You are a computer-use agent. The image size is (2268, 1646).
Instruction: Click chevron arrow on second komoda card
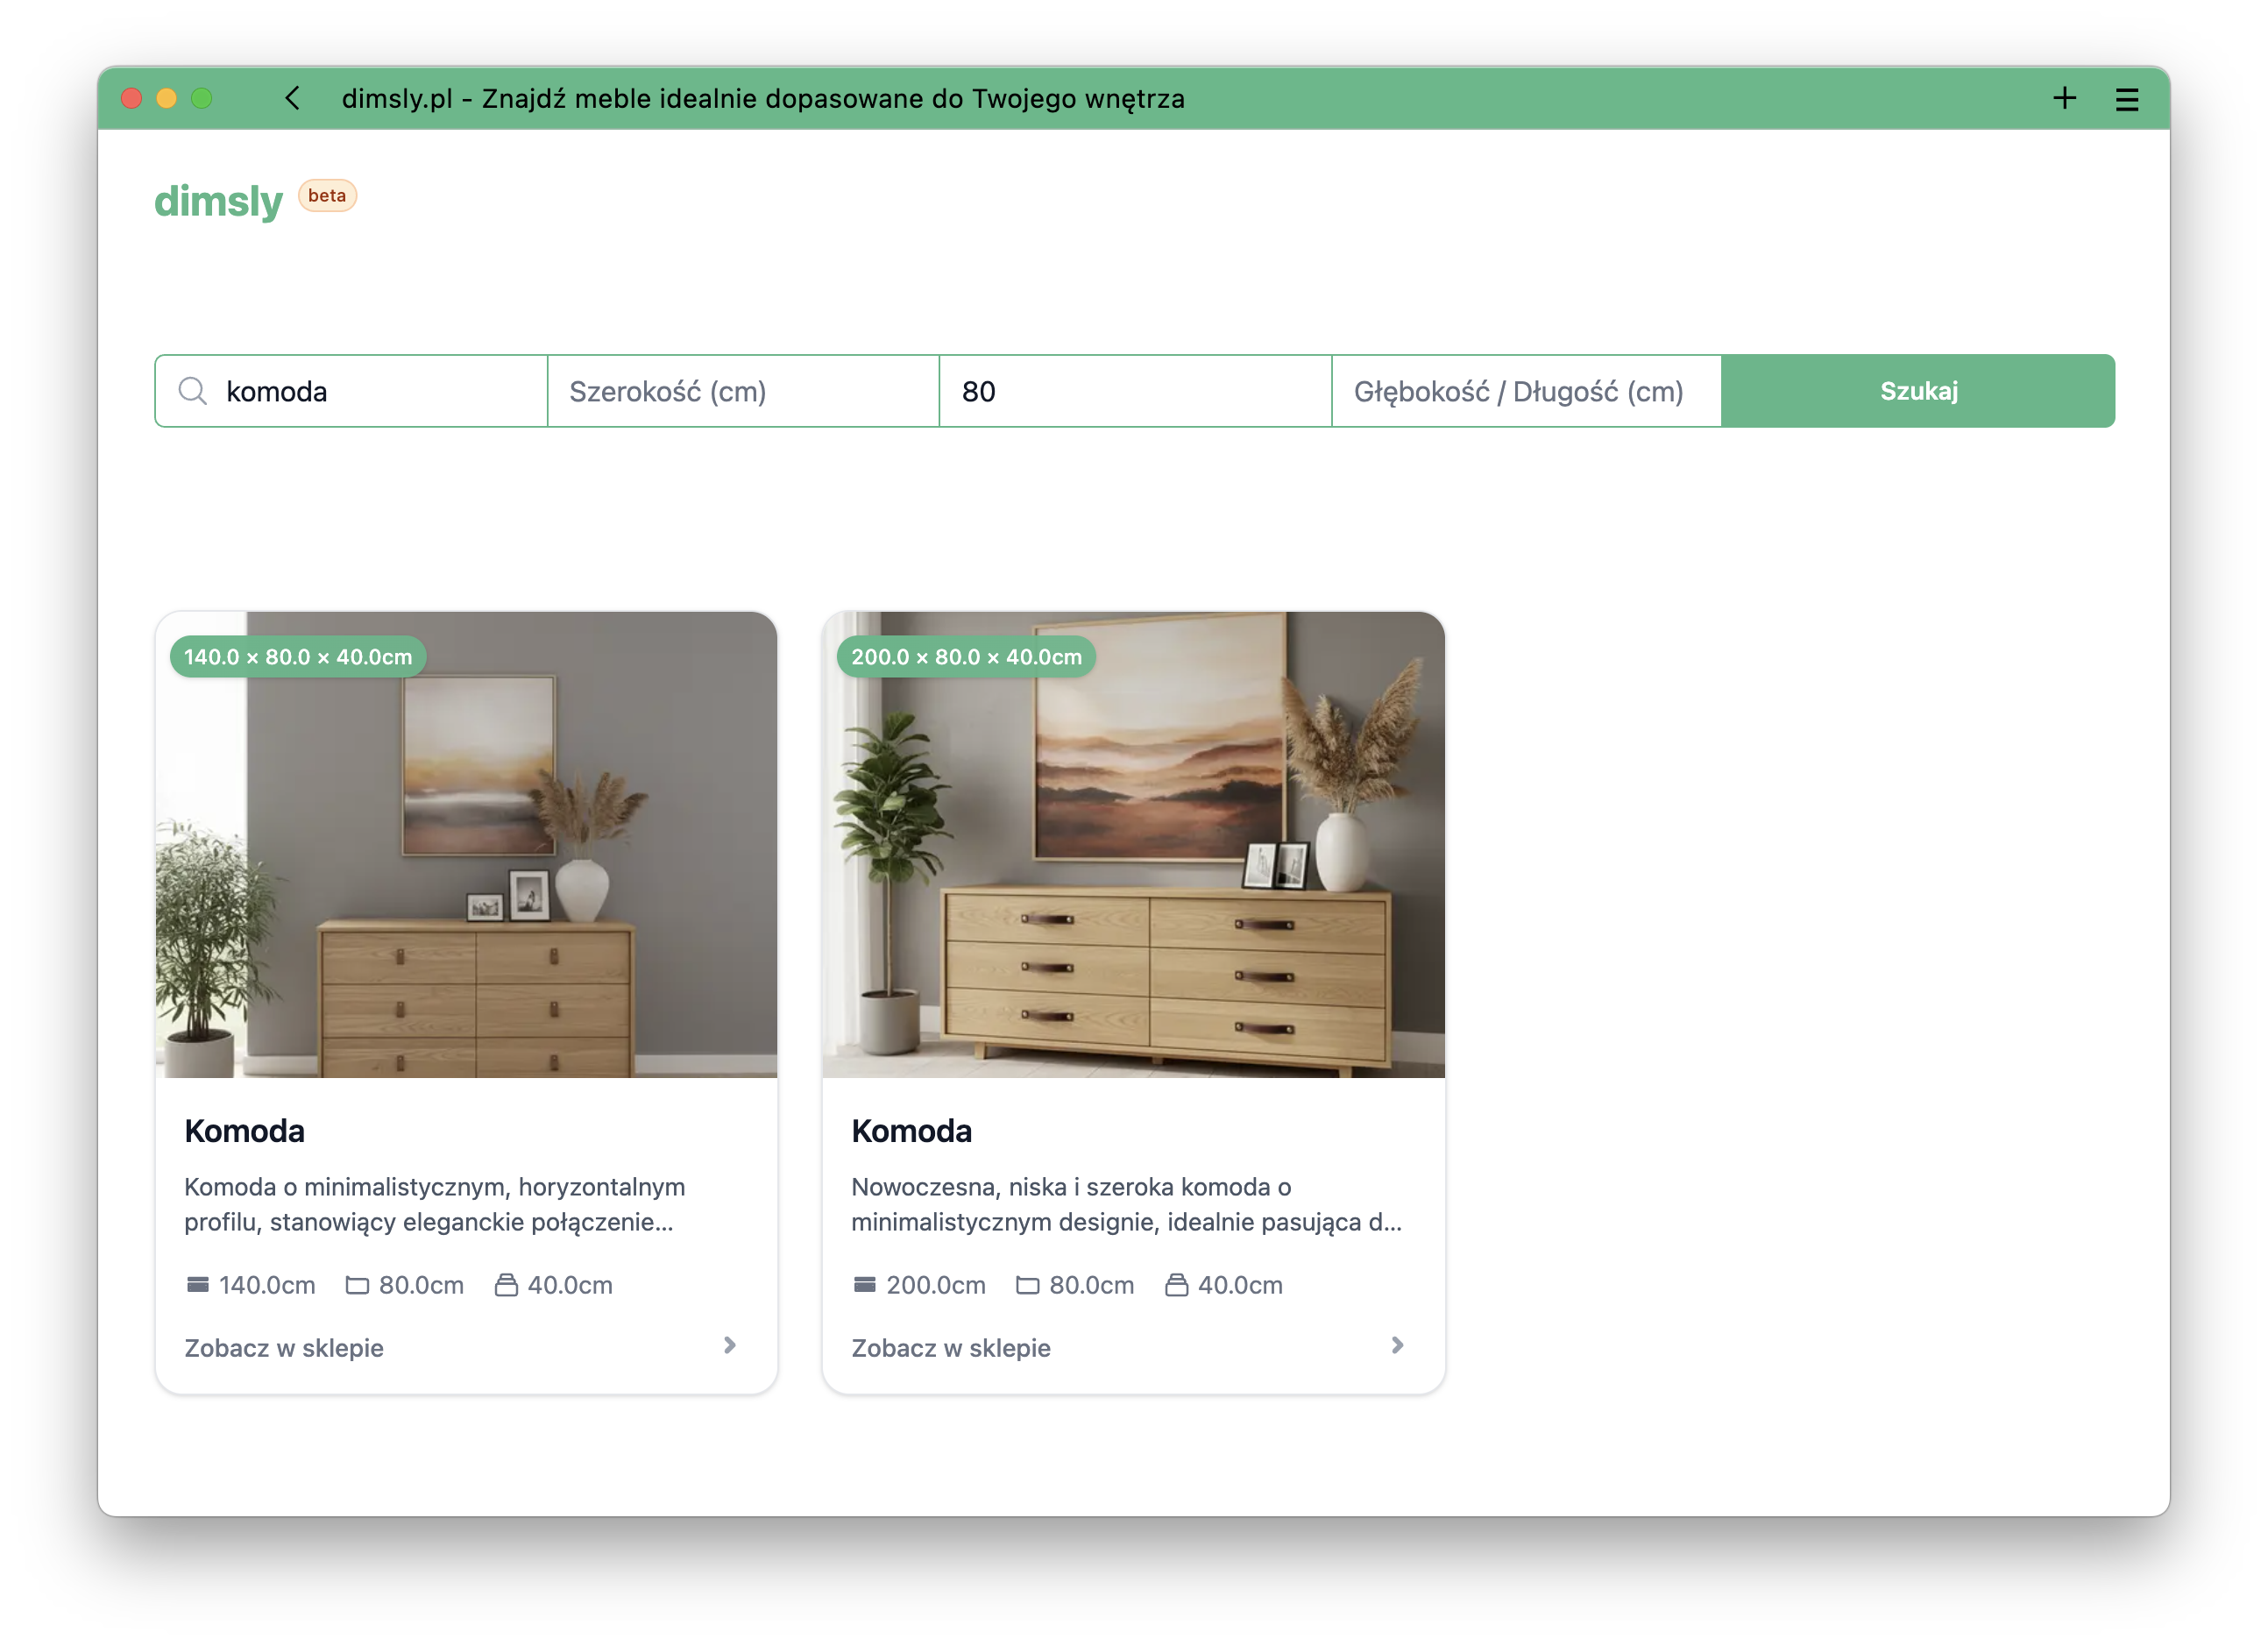(1397, 1346)
